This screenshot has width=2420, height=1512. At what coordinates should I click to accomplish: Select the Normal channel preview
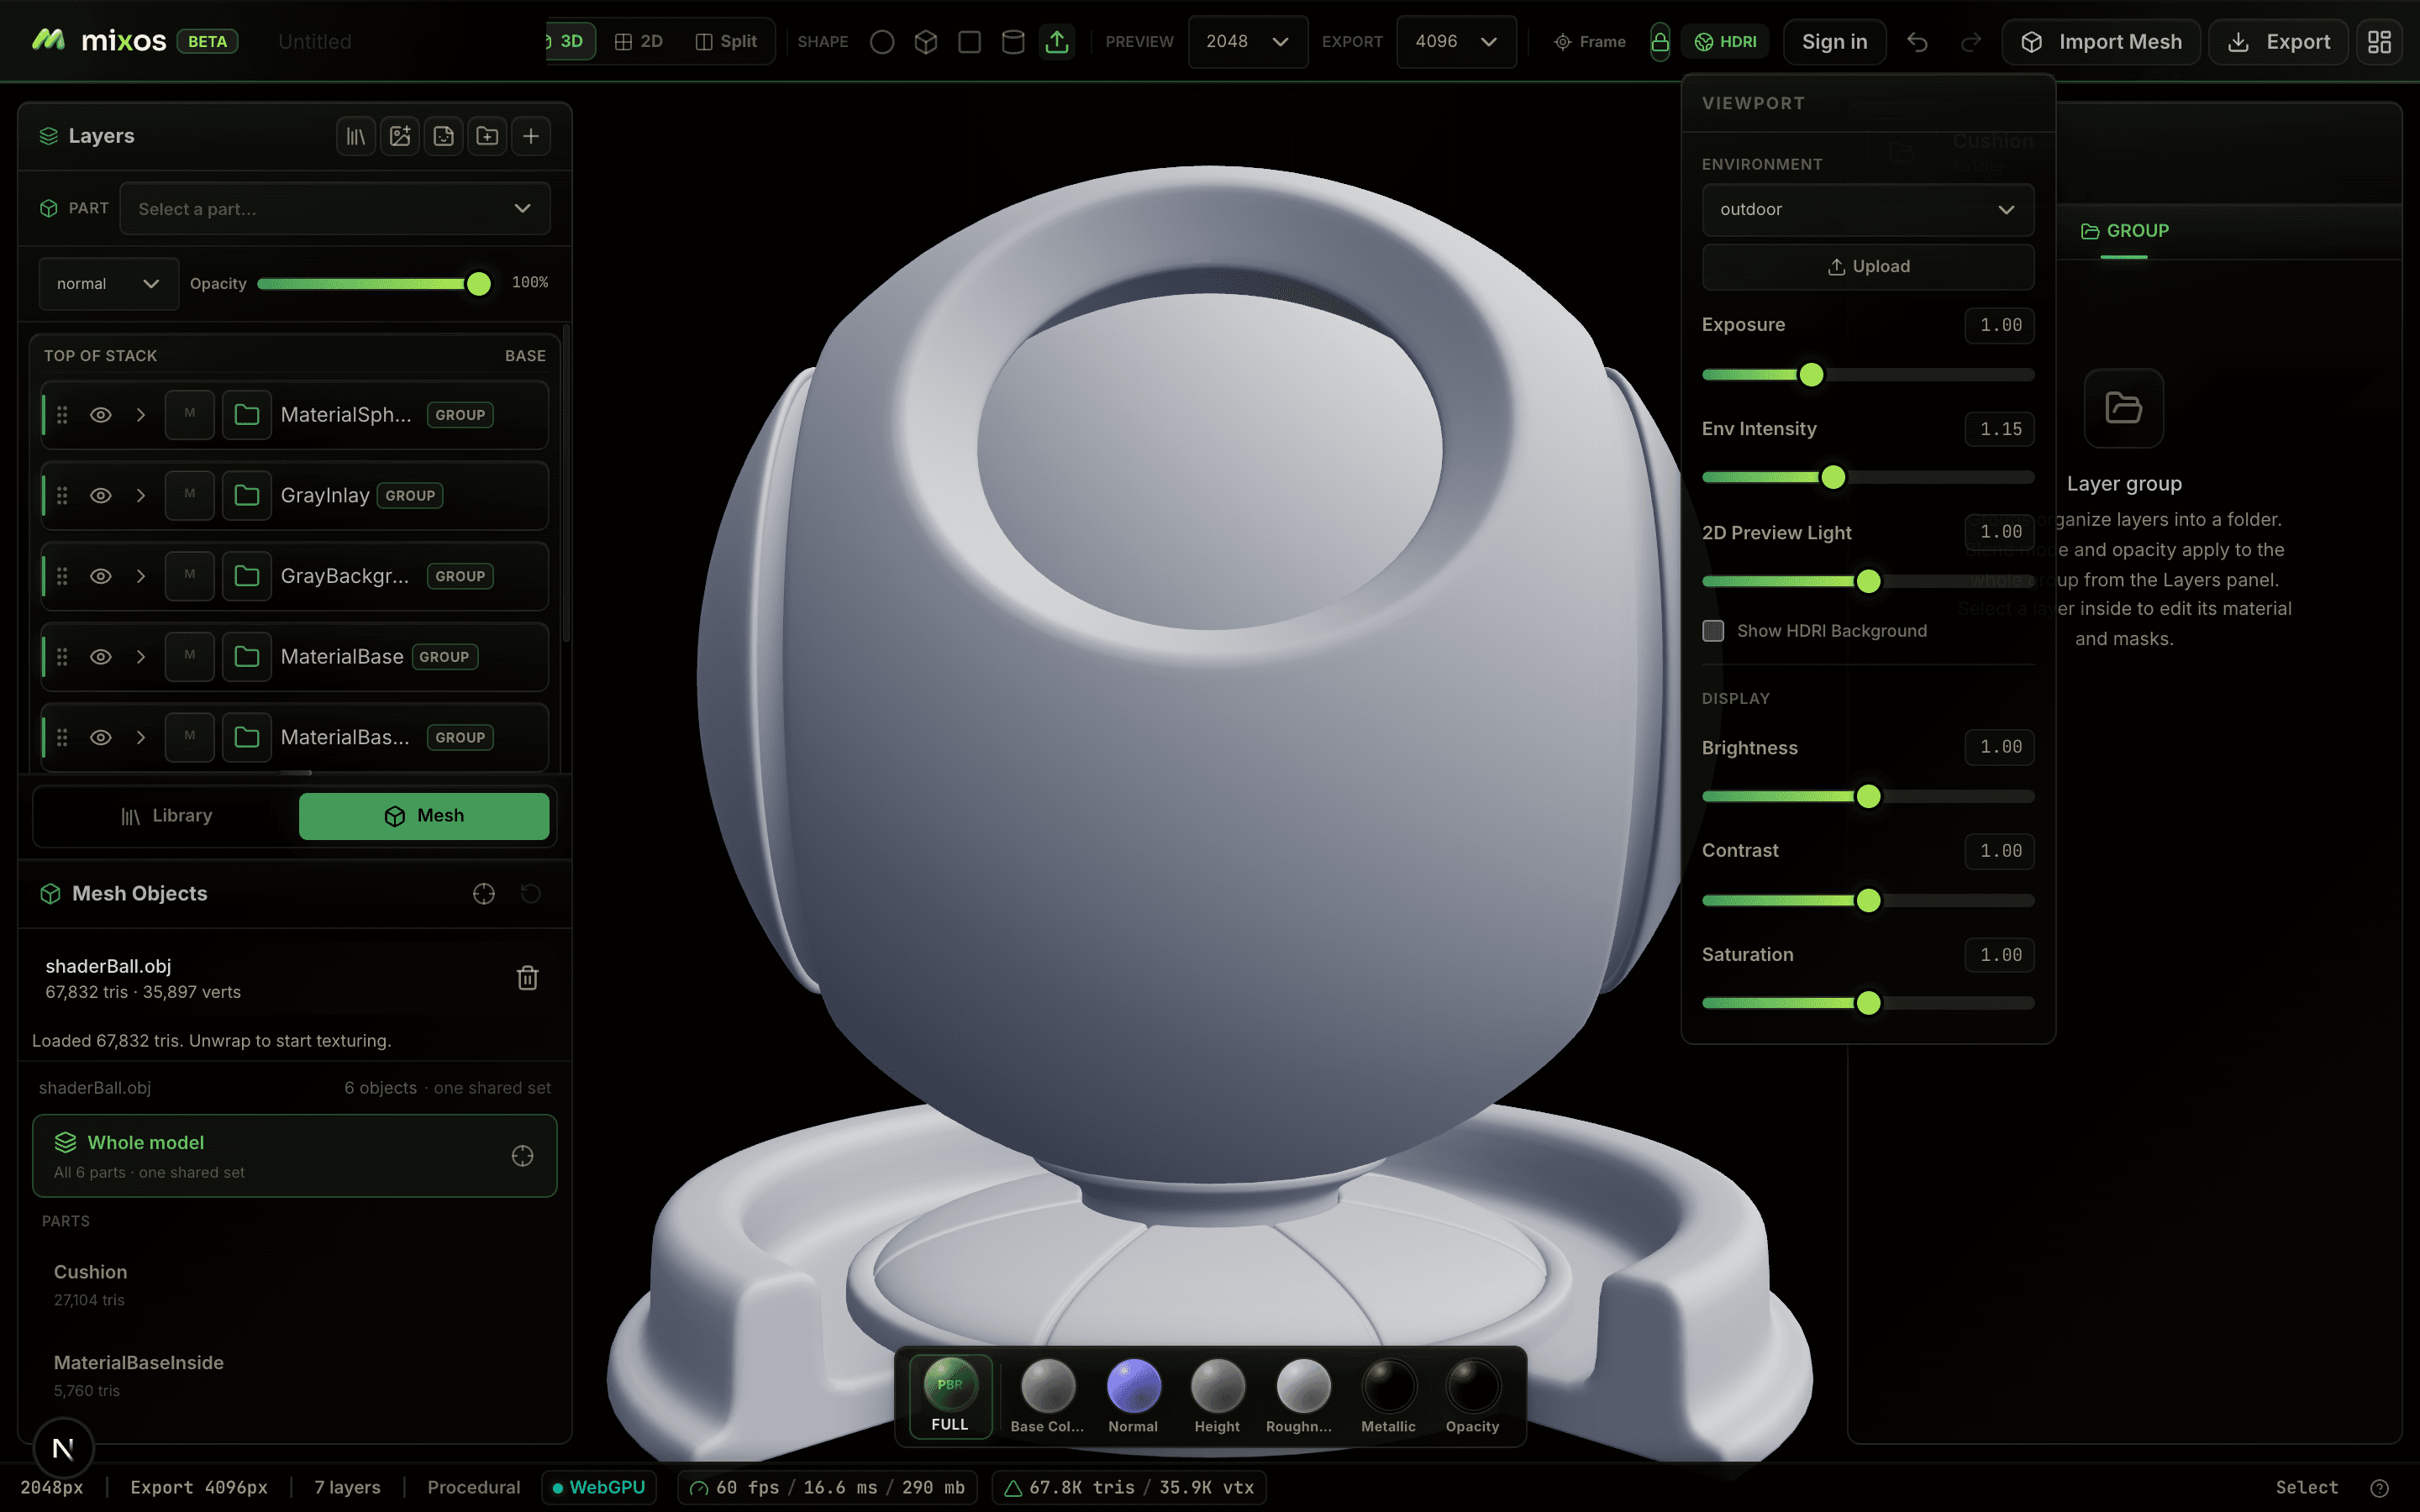coord(1133,1396)
